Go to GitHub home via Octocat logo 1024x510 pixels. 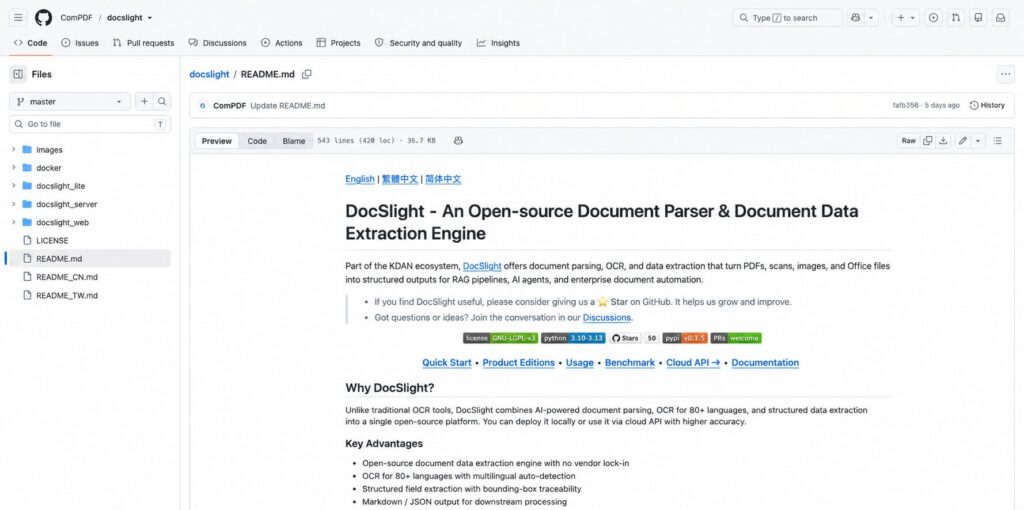(x=43, y=18)
